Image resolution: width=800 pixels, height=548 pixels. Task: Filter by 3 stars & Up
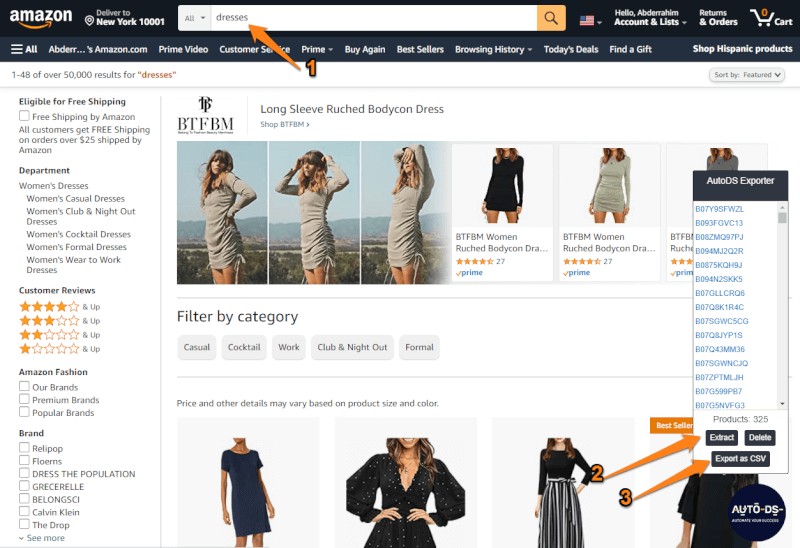click(x=60, y=321)
